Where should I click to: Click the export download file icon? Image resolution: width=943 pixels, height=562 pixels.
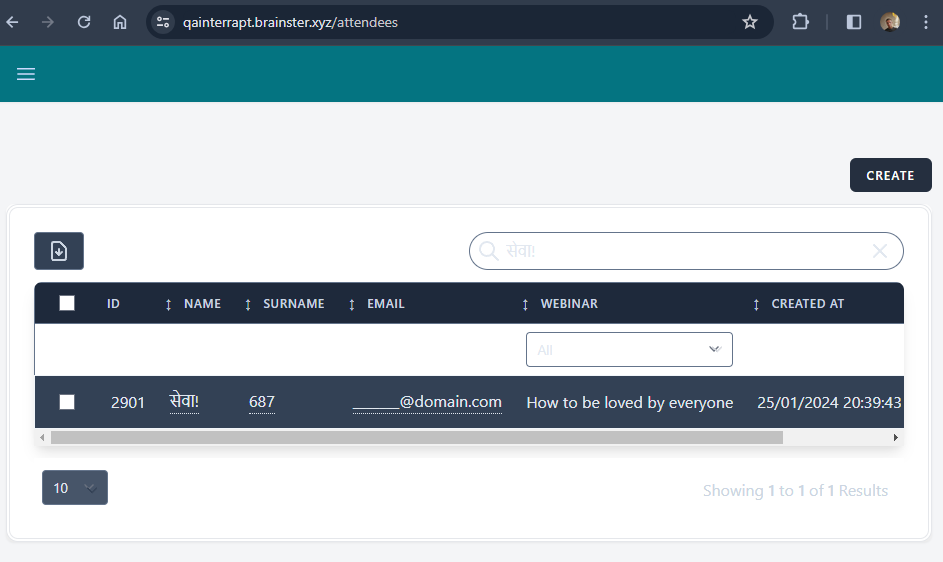[59, 251]
